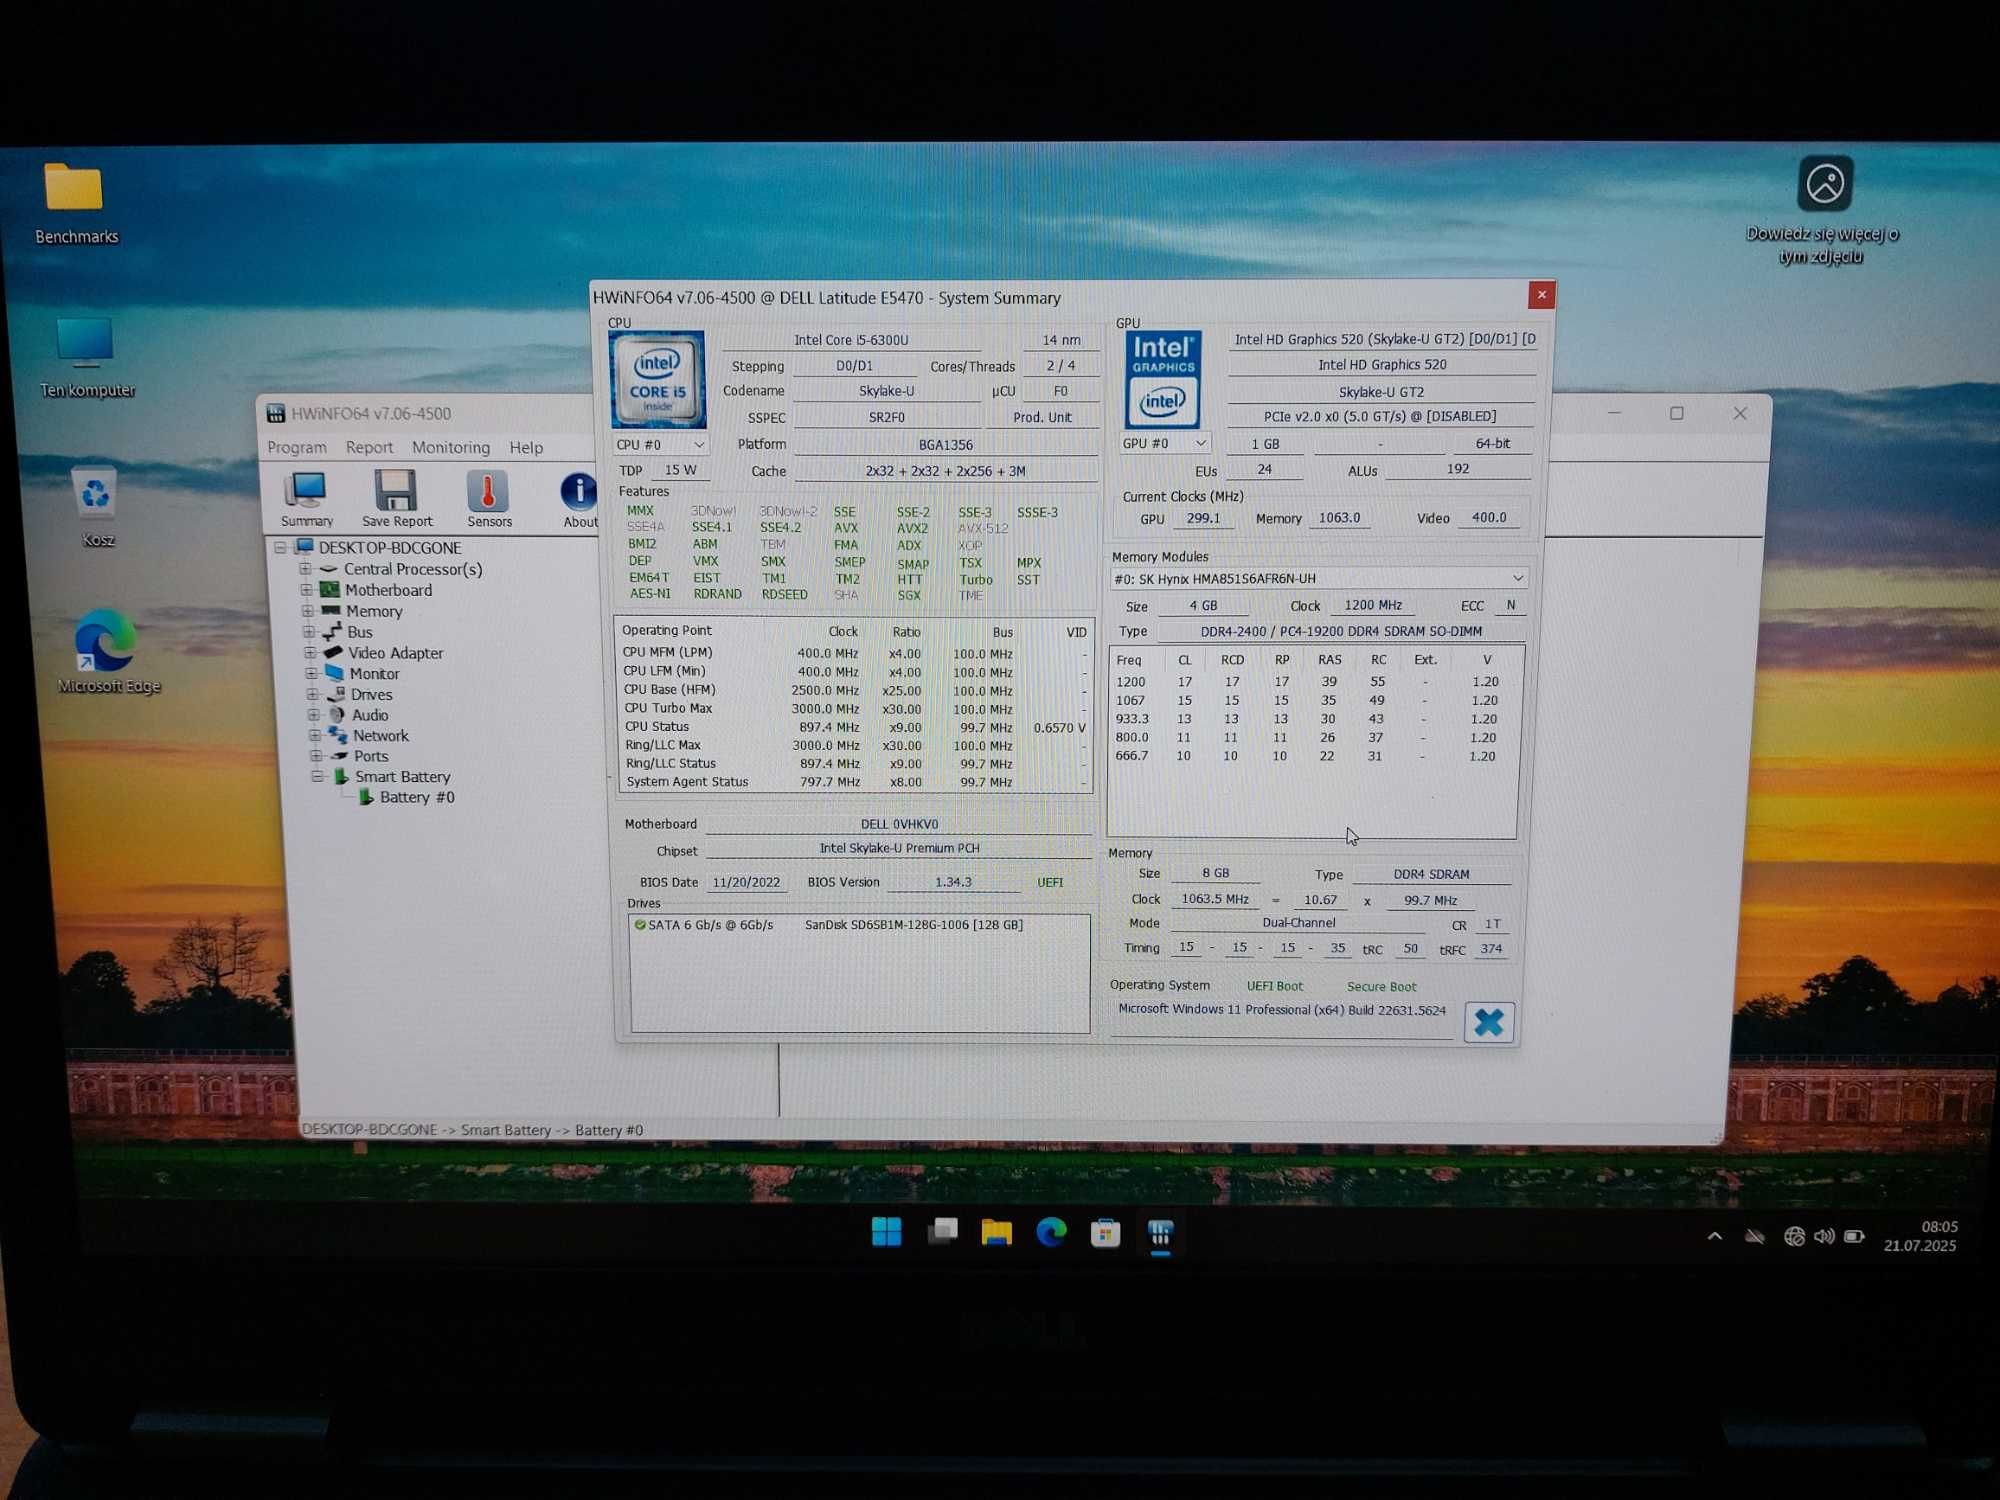Click the HWiNFO taskbar icon
The image size is (2000, 1500).
[1160, 1233]
